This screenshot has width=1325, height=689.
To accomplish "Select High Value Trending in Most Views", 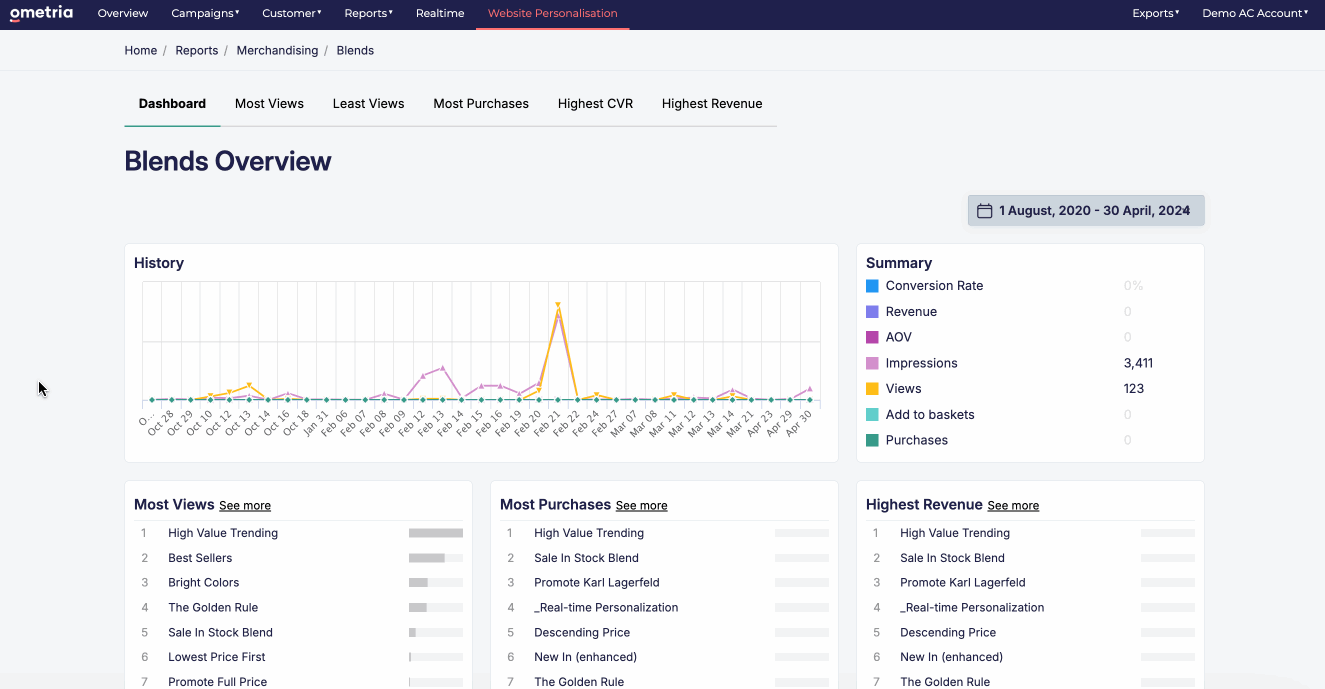I will click(223, 533).
